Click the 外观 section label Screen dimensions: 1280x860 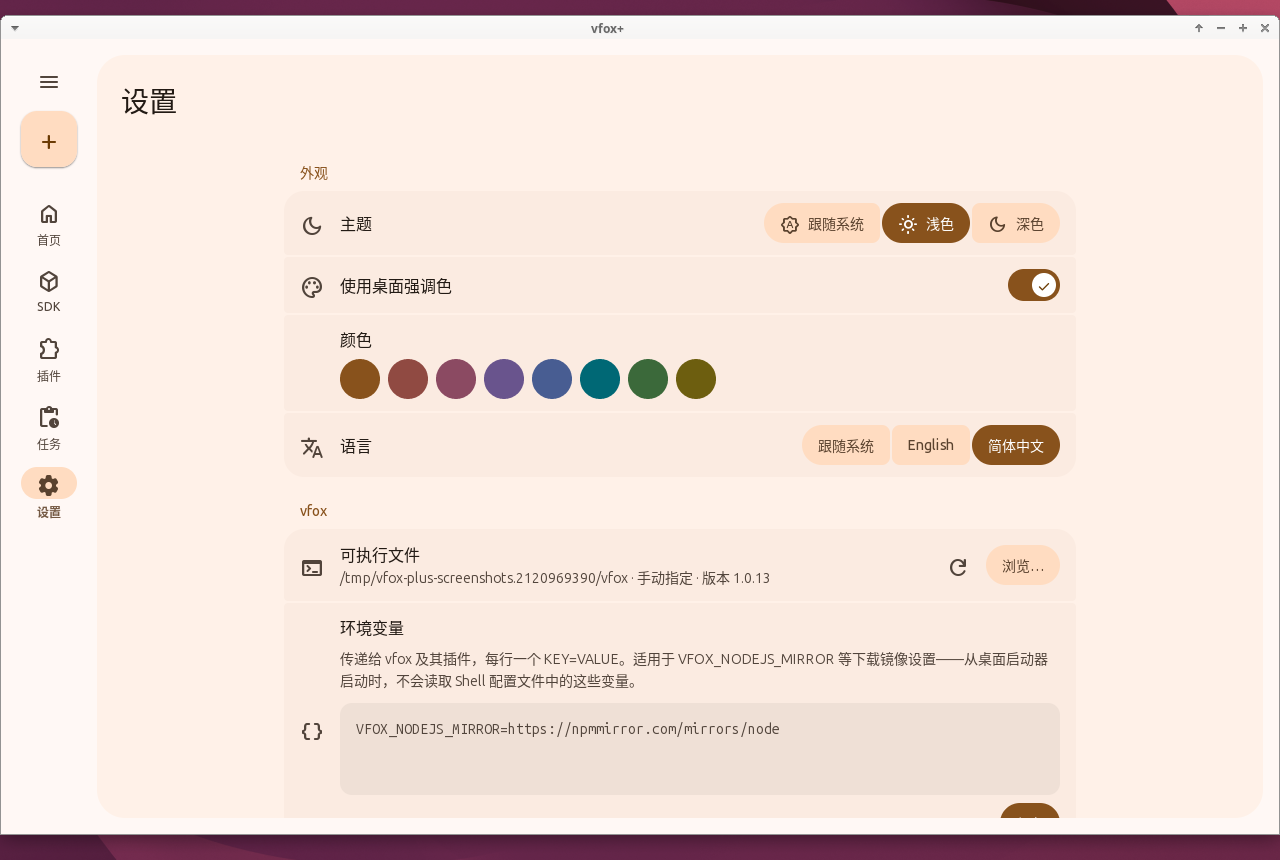[314, 173]
